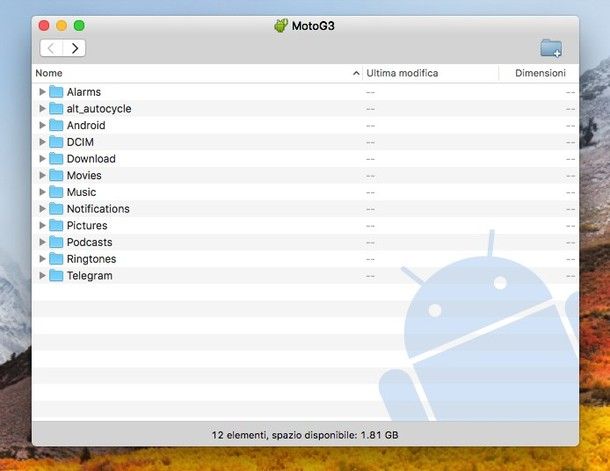Expand the Ringtones folder disclosure triangle
The width and height of the screenshot is (610, 471).
42,259
